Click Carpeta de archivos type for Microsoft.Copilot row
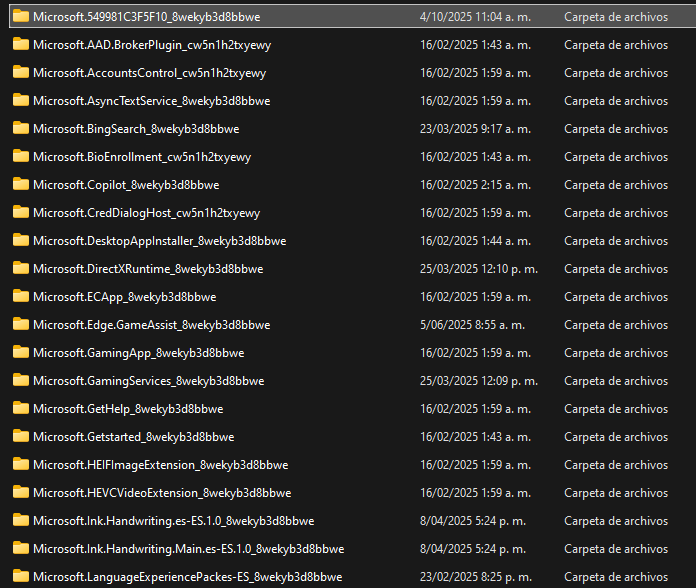The width and height of the screenshot is (696, 588). (616, 185)
